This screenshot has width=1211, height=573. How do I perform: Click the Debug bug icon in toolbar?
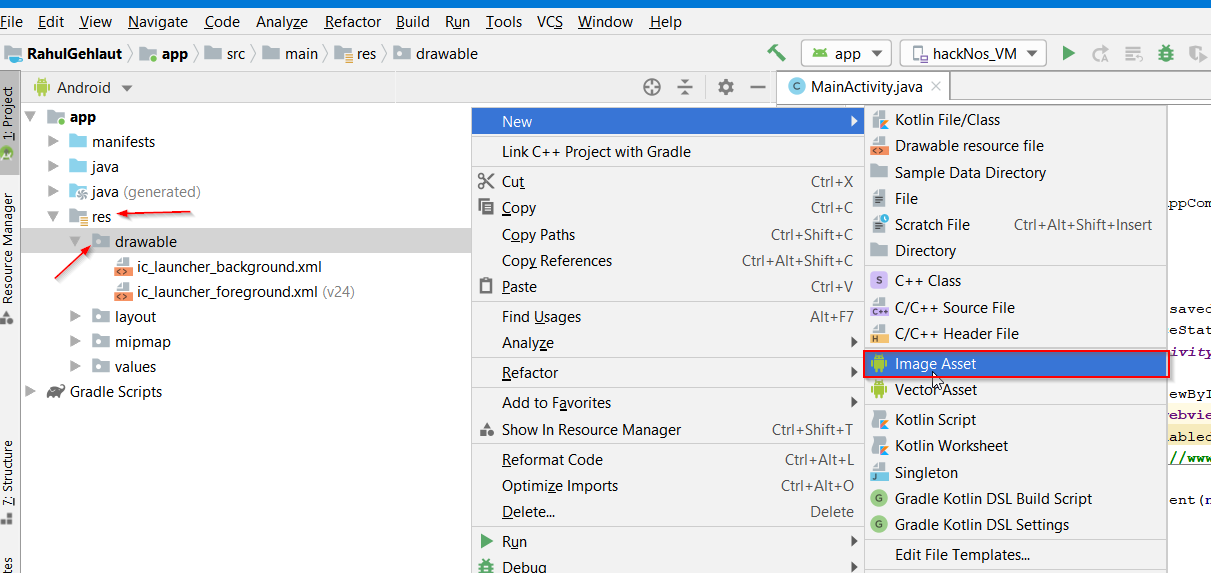pos(1166,53)
